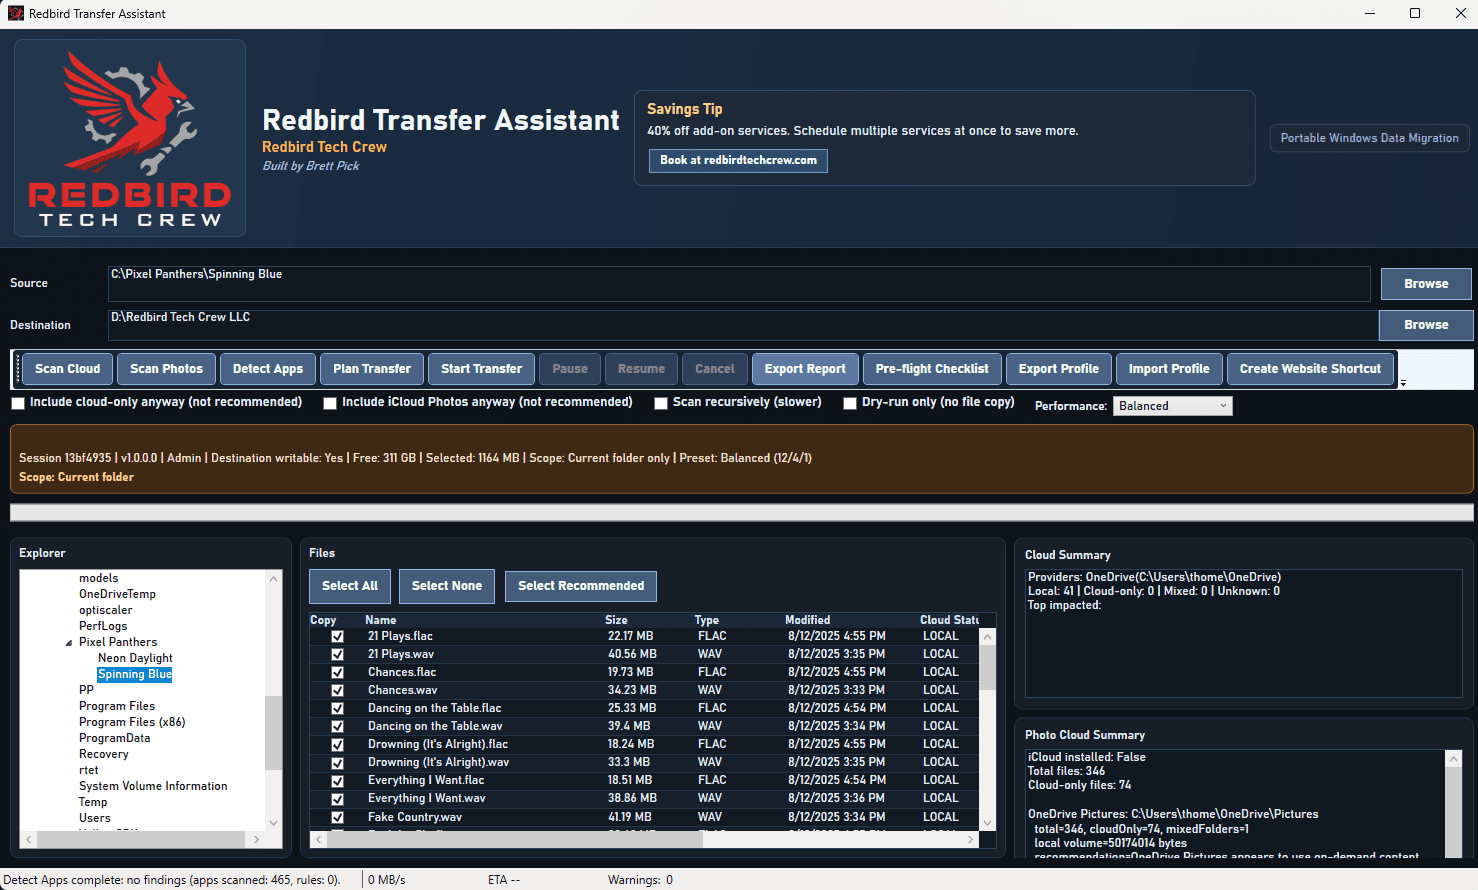Start the Scan Photos operation
1478x890 pixels.
click(165, 368)
